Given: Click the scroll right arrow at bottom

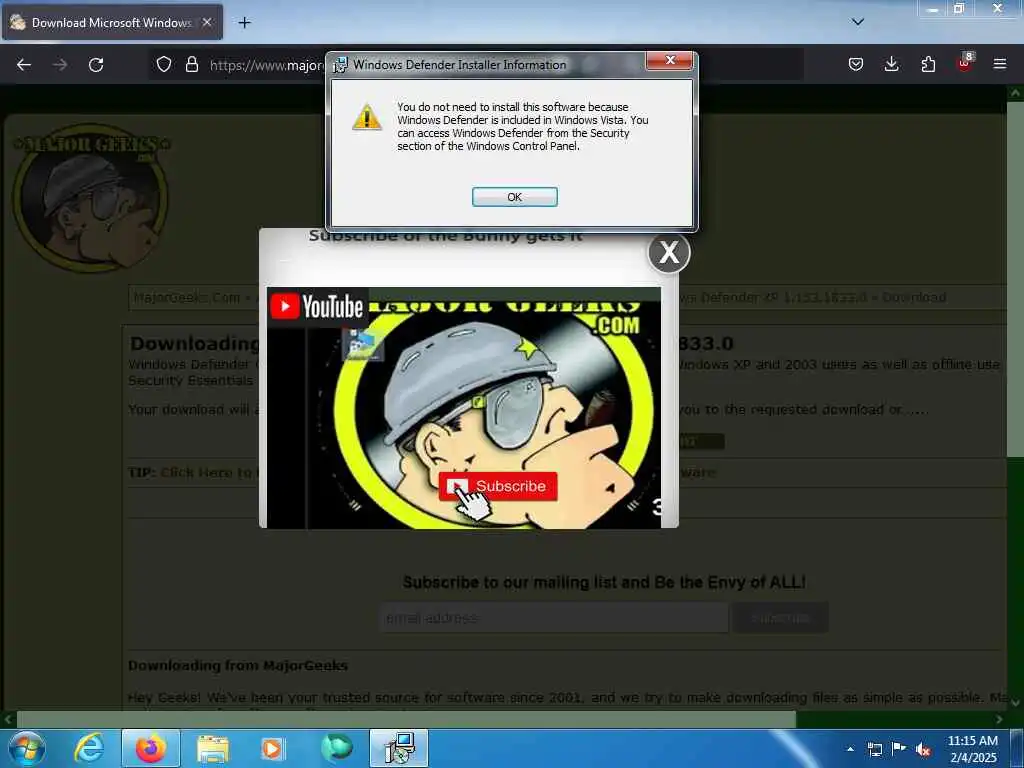Looking at the screenshot, I should 999,719.
